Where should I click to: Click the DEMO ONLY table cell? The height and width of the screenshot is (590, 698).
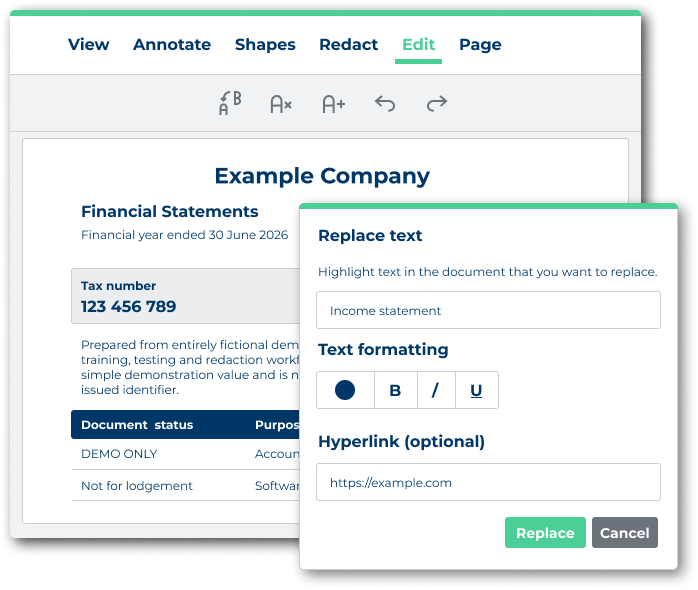click(119, 454)
